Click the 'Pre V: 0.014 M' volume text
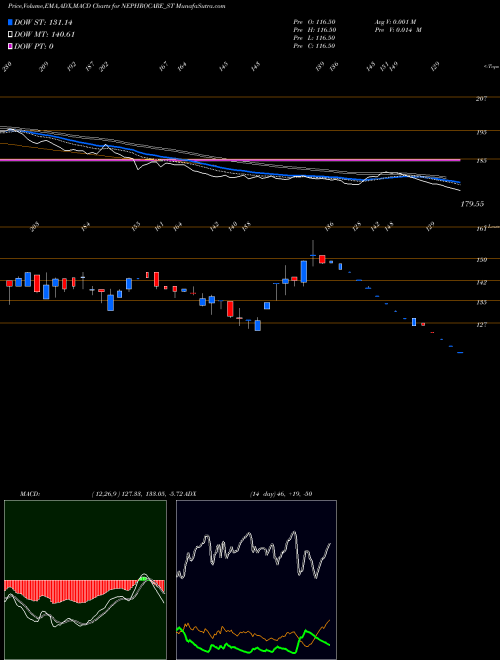The width and height of the screenshot is (500, 660). [398, 30]
